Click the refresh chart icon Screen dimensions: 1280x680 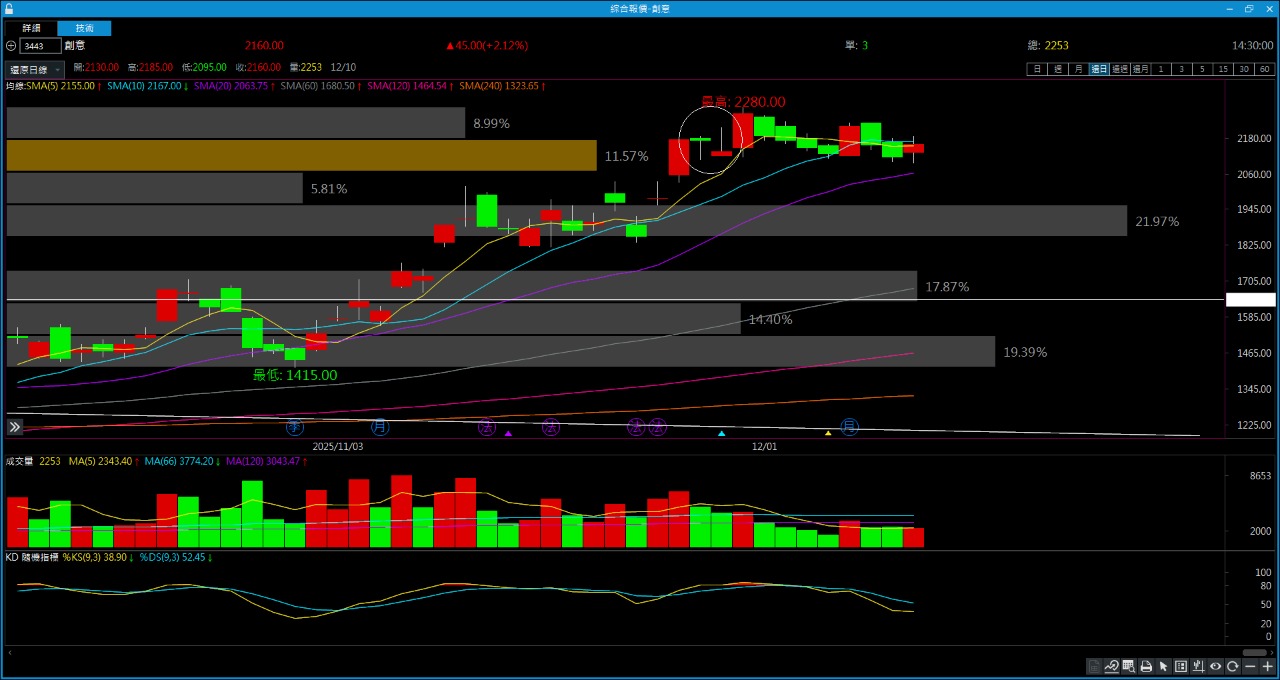pyautogui.click(x=1233, y=666)
